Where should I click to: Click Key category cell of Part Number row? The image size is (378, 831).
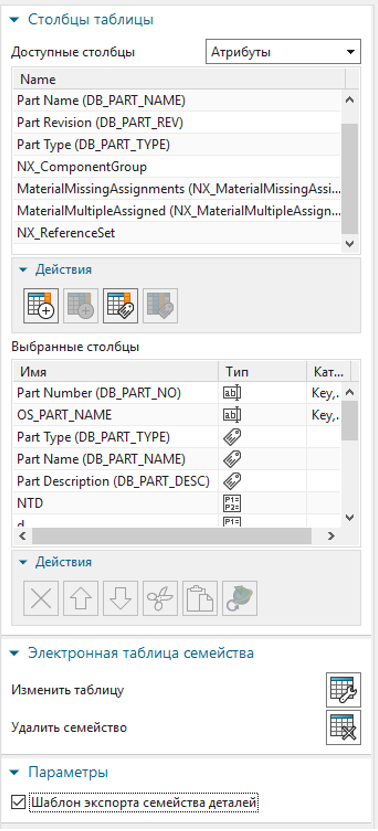(324, 393)
